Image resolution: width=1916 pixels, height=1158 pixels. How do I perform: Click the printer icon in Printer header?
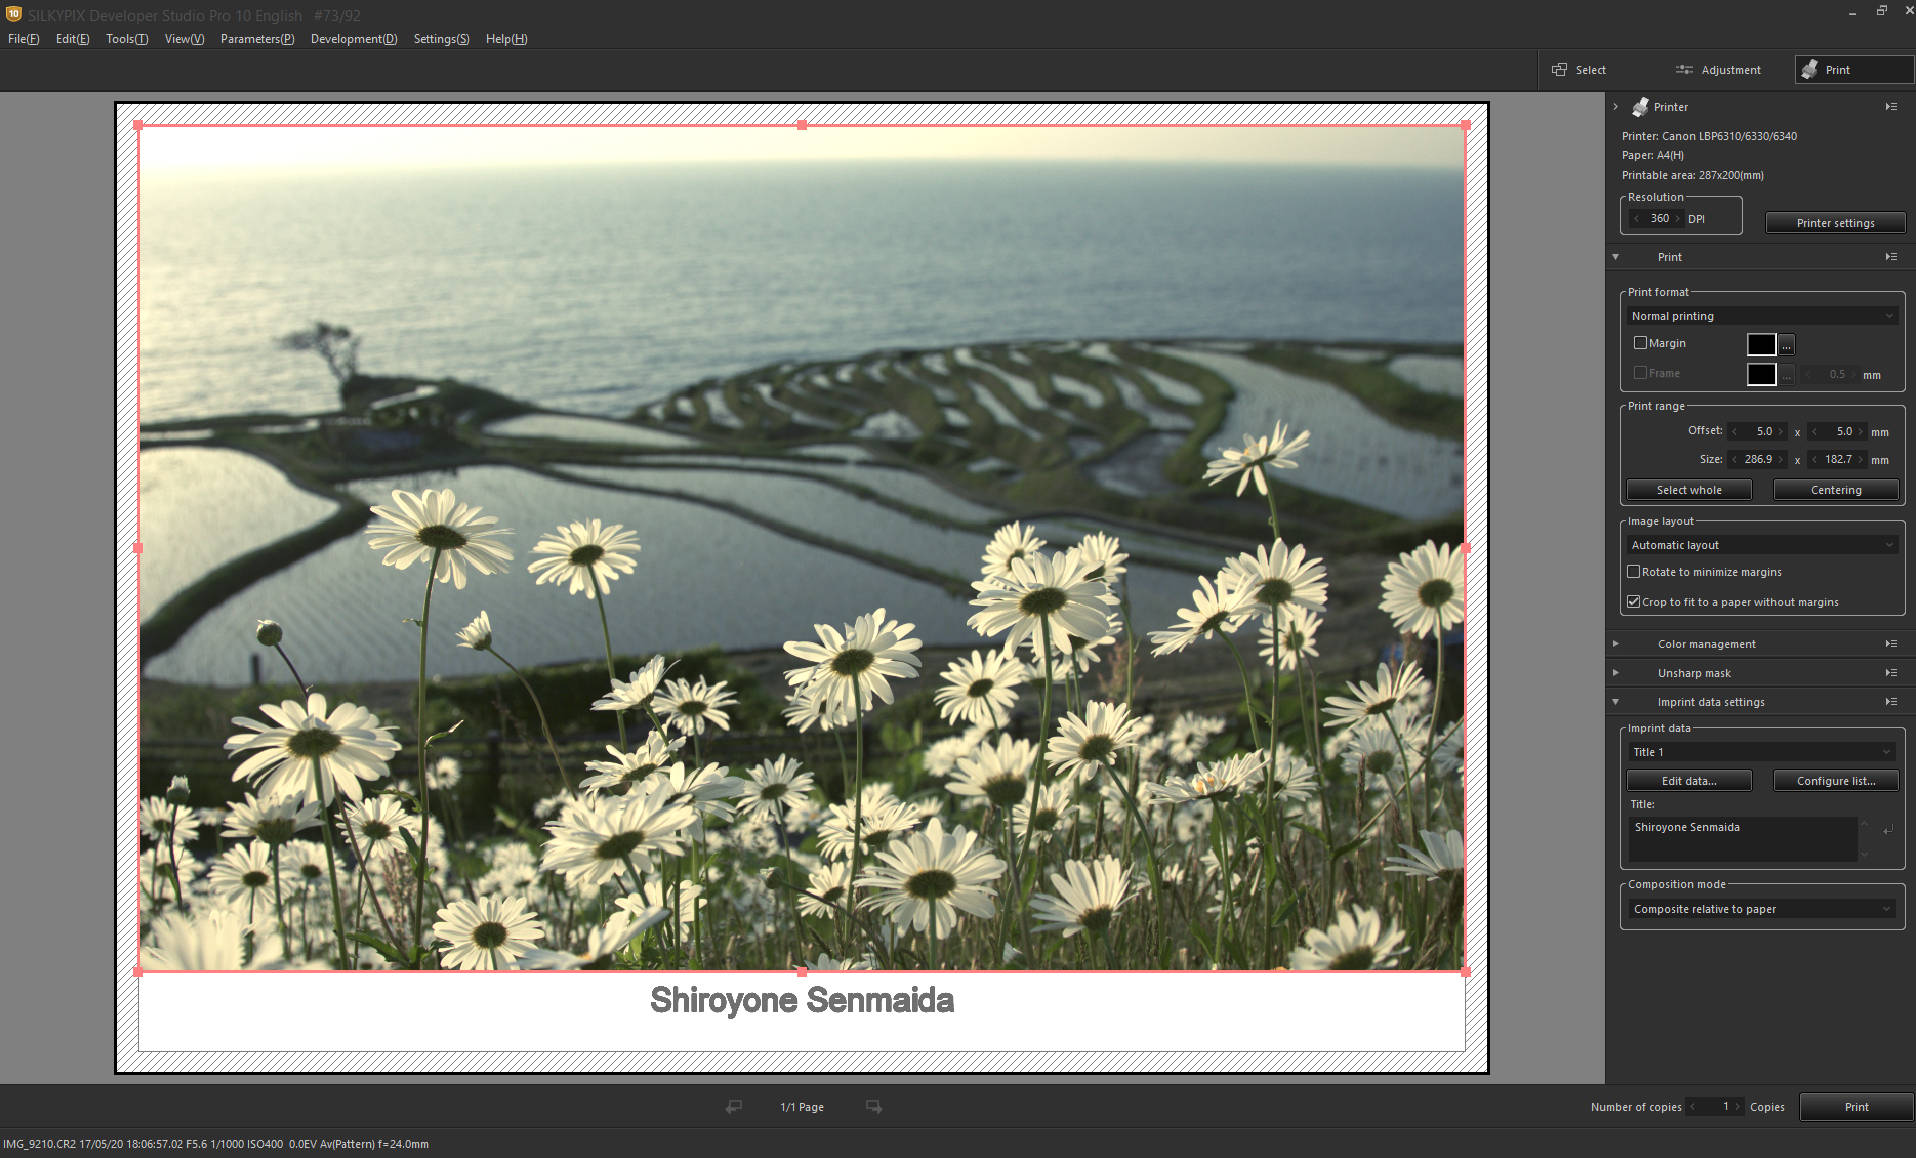click(x=1640, y=107)
